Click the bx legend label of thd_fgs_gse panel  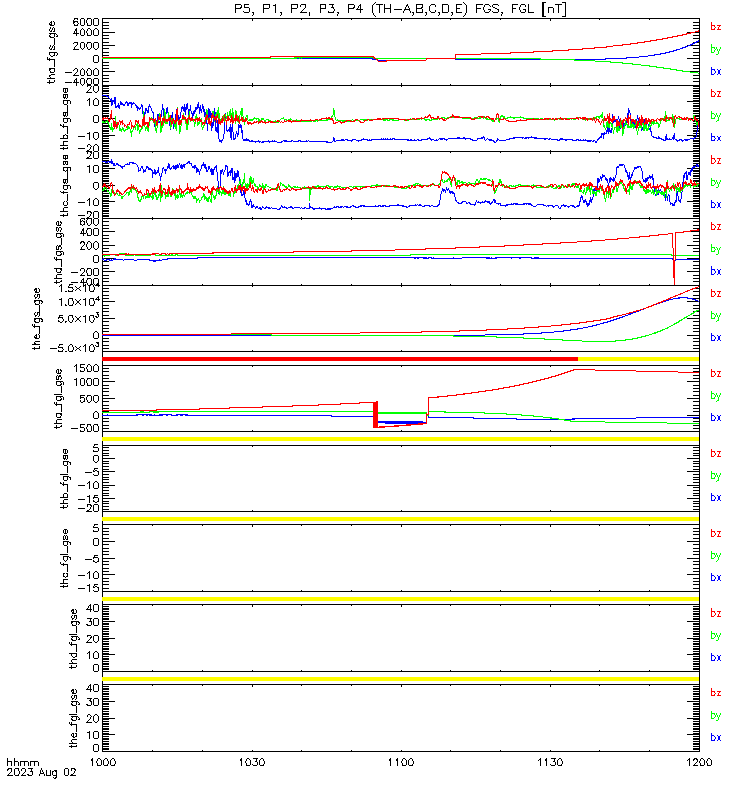(x=716, y=271)
